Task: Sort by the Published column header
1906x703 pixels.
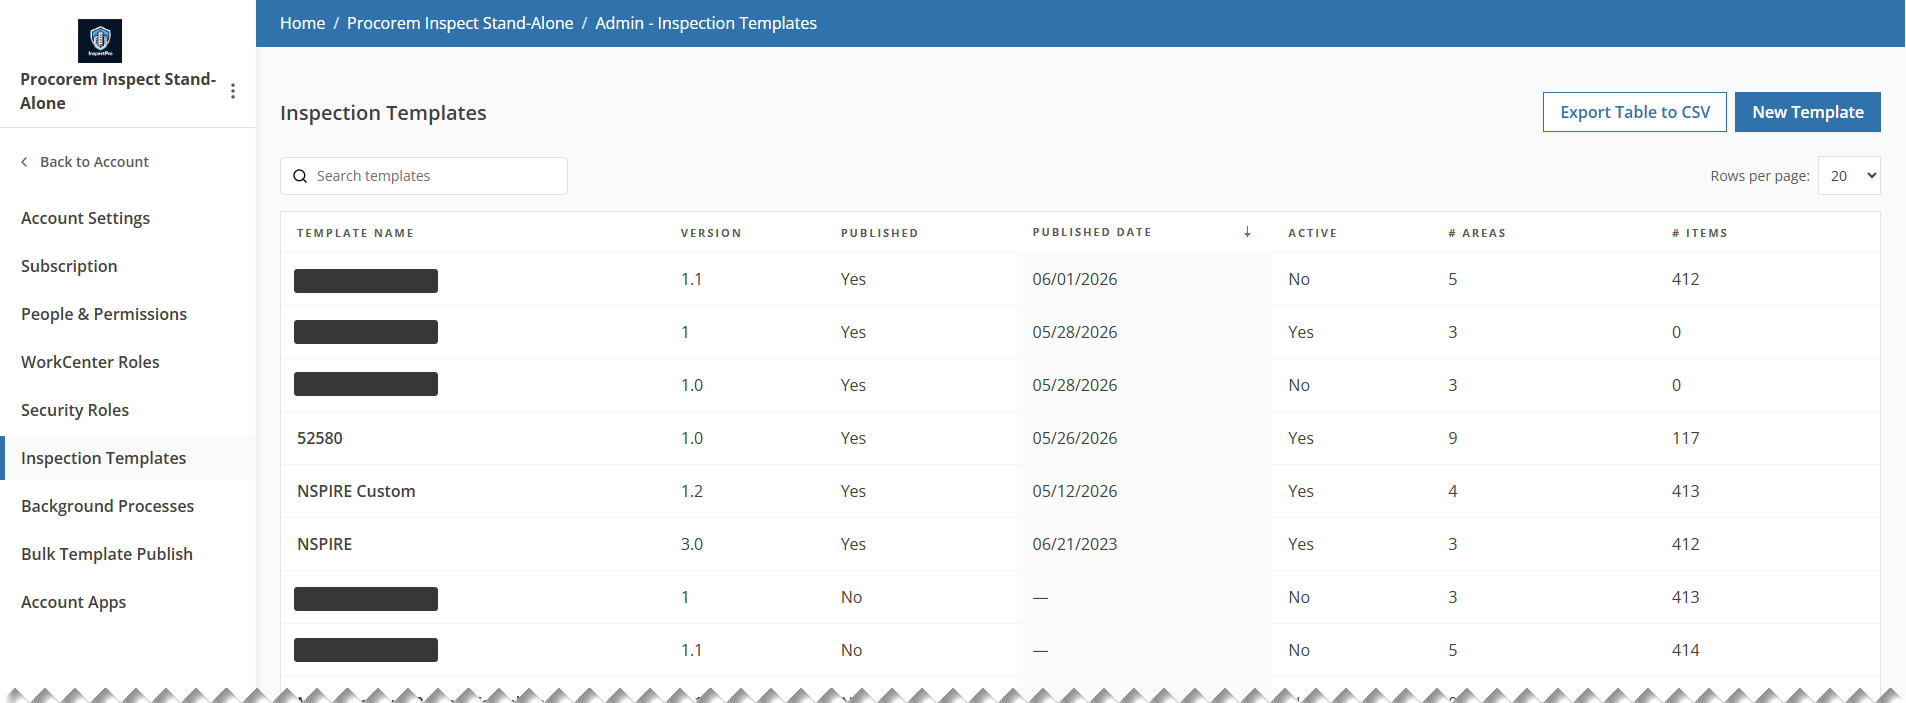Action: click(879, 233)
